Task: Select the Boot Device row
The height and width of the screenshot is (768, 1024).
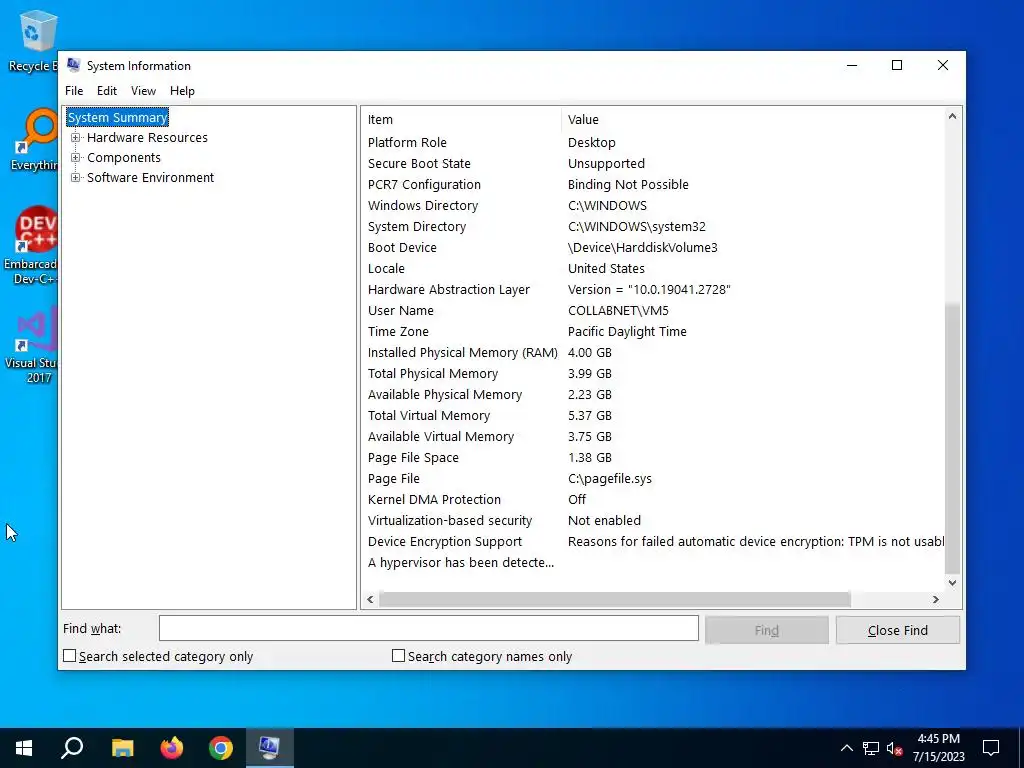Action: point(653,248)
